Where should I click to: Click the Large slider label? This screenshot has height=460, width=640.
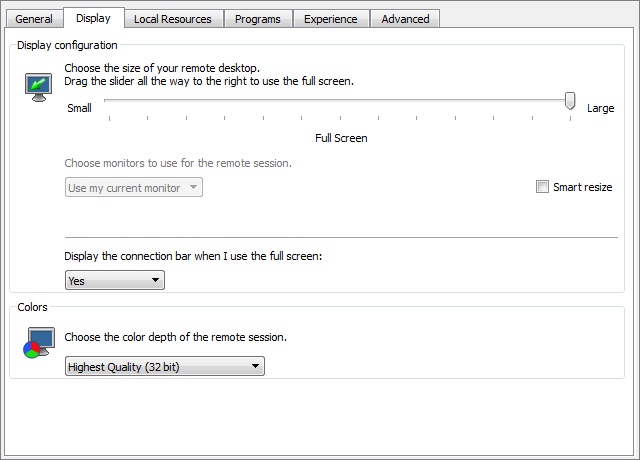(600, 108)
